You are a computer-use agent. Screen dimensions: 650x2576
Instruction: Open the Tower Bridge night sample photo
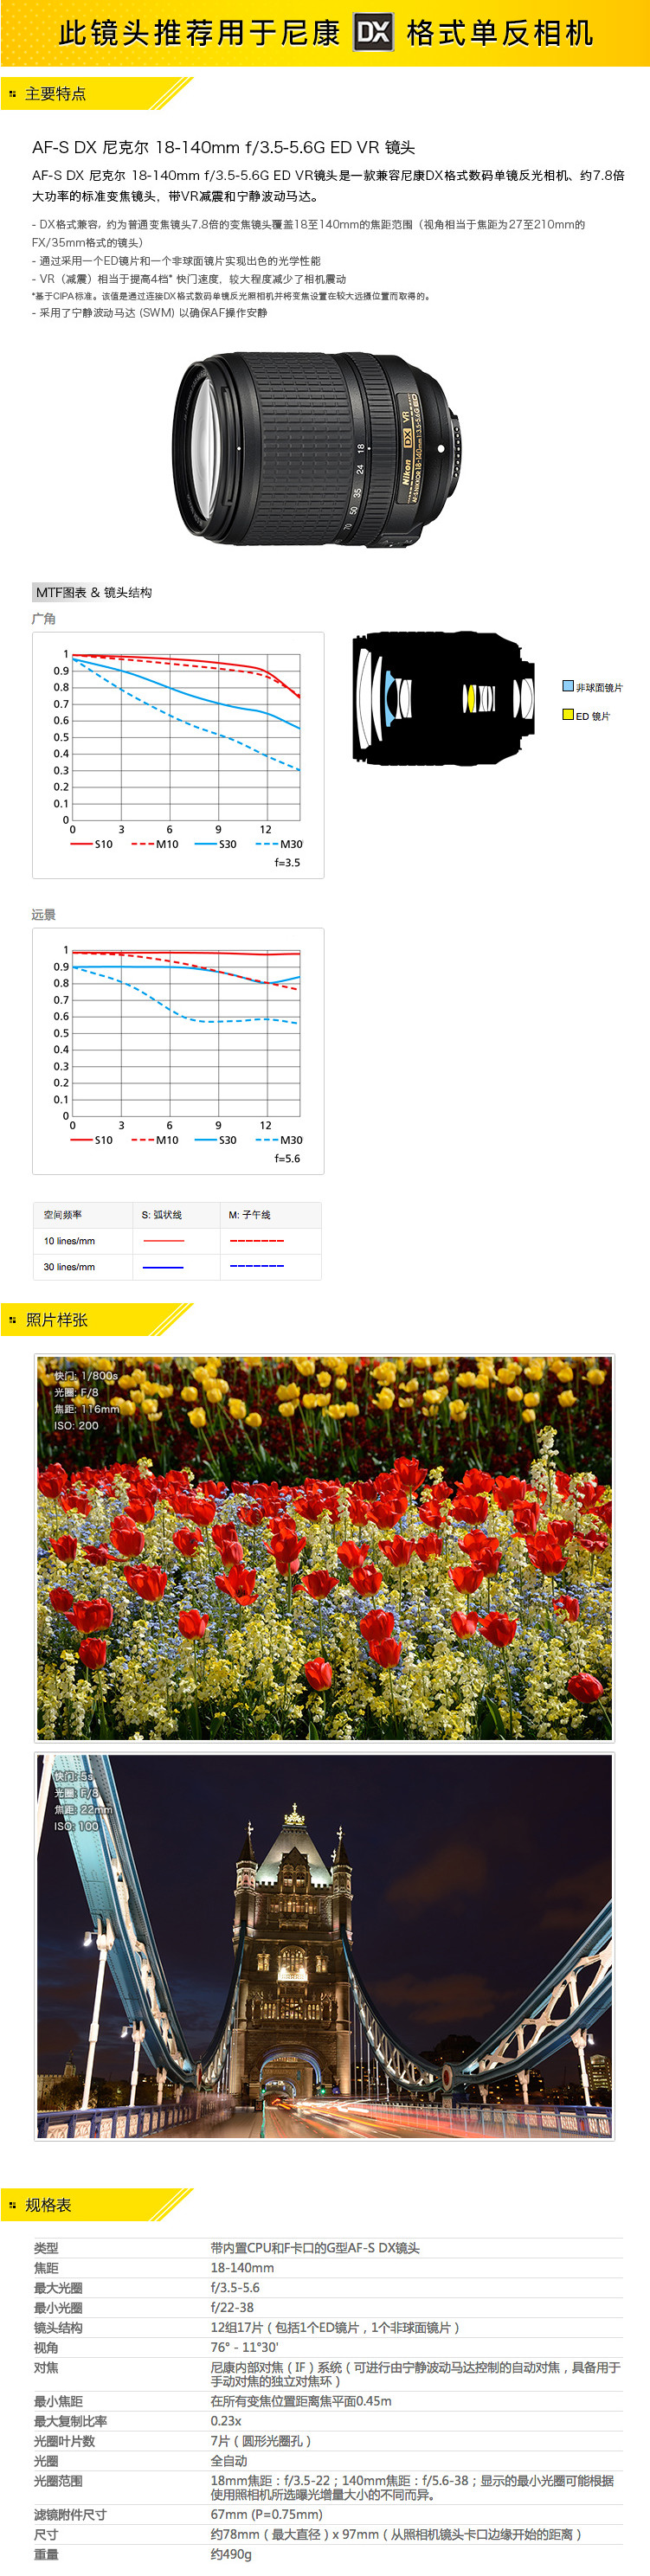click(x=324, y=1945)
